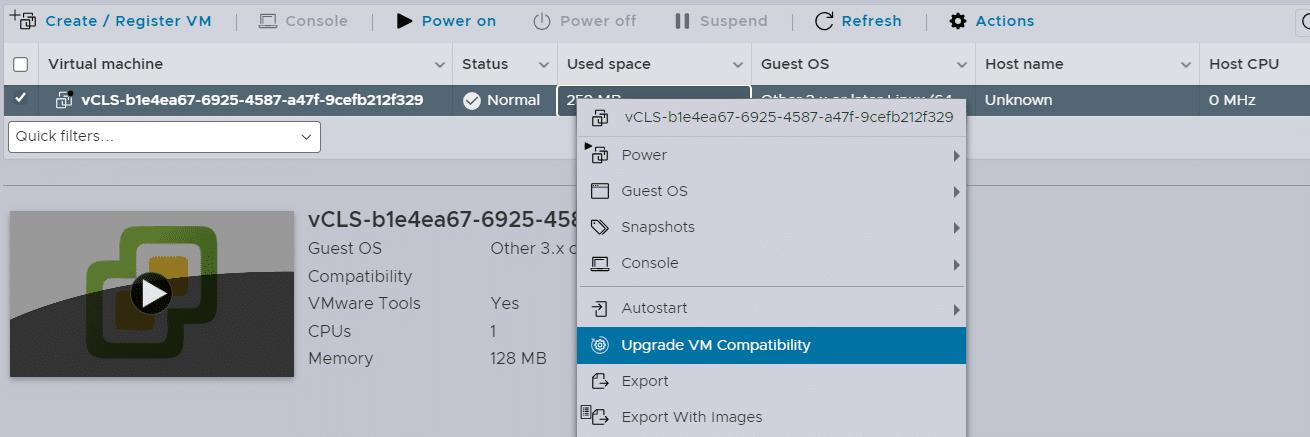Click the 128 MB memory value

click(x=518, y=358)
